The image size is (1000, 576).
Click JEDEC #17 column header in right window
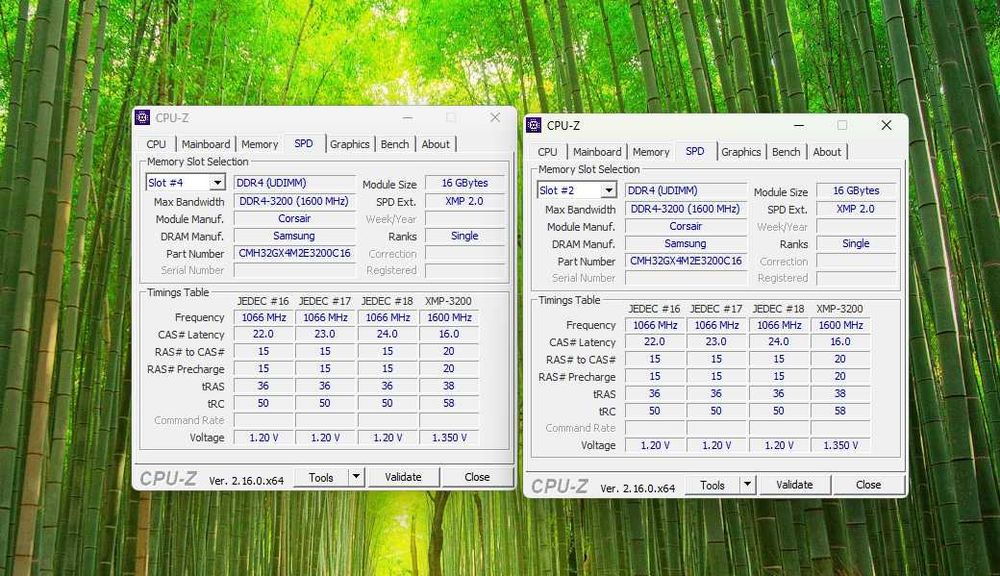(716, 308)
